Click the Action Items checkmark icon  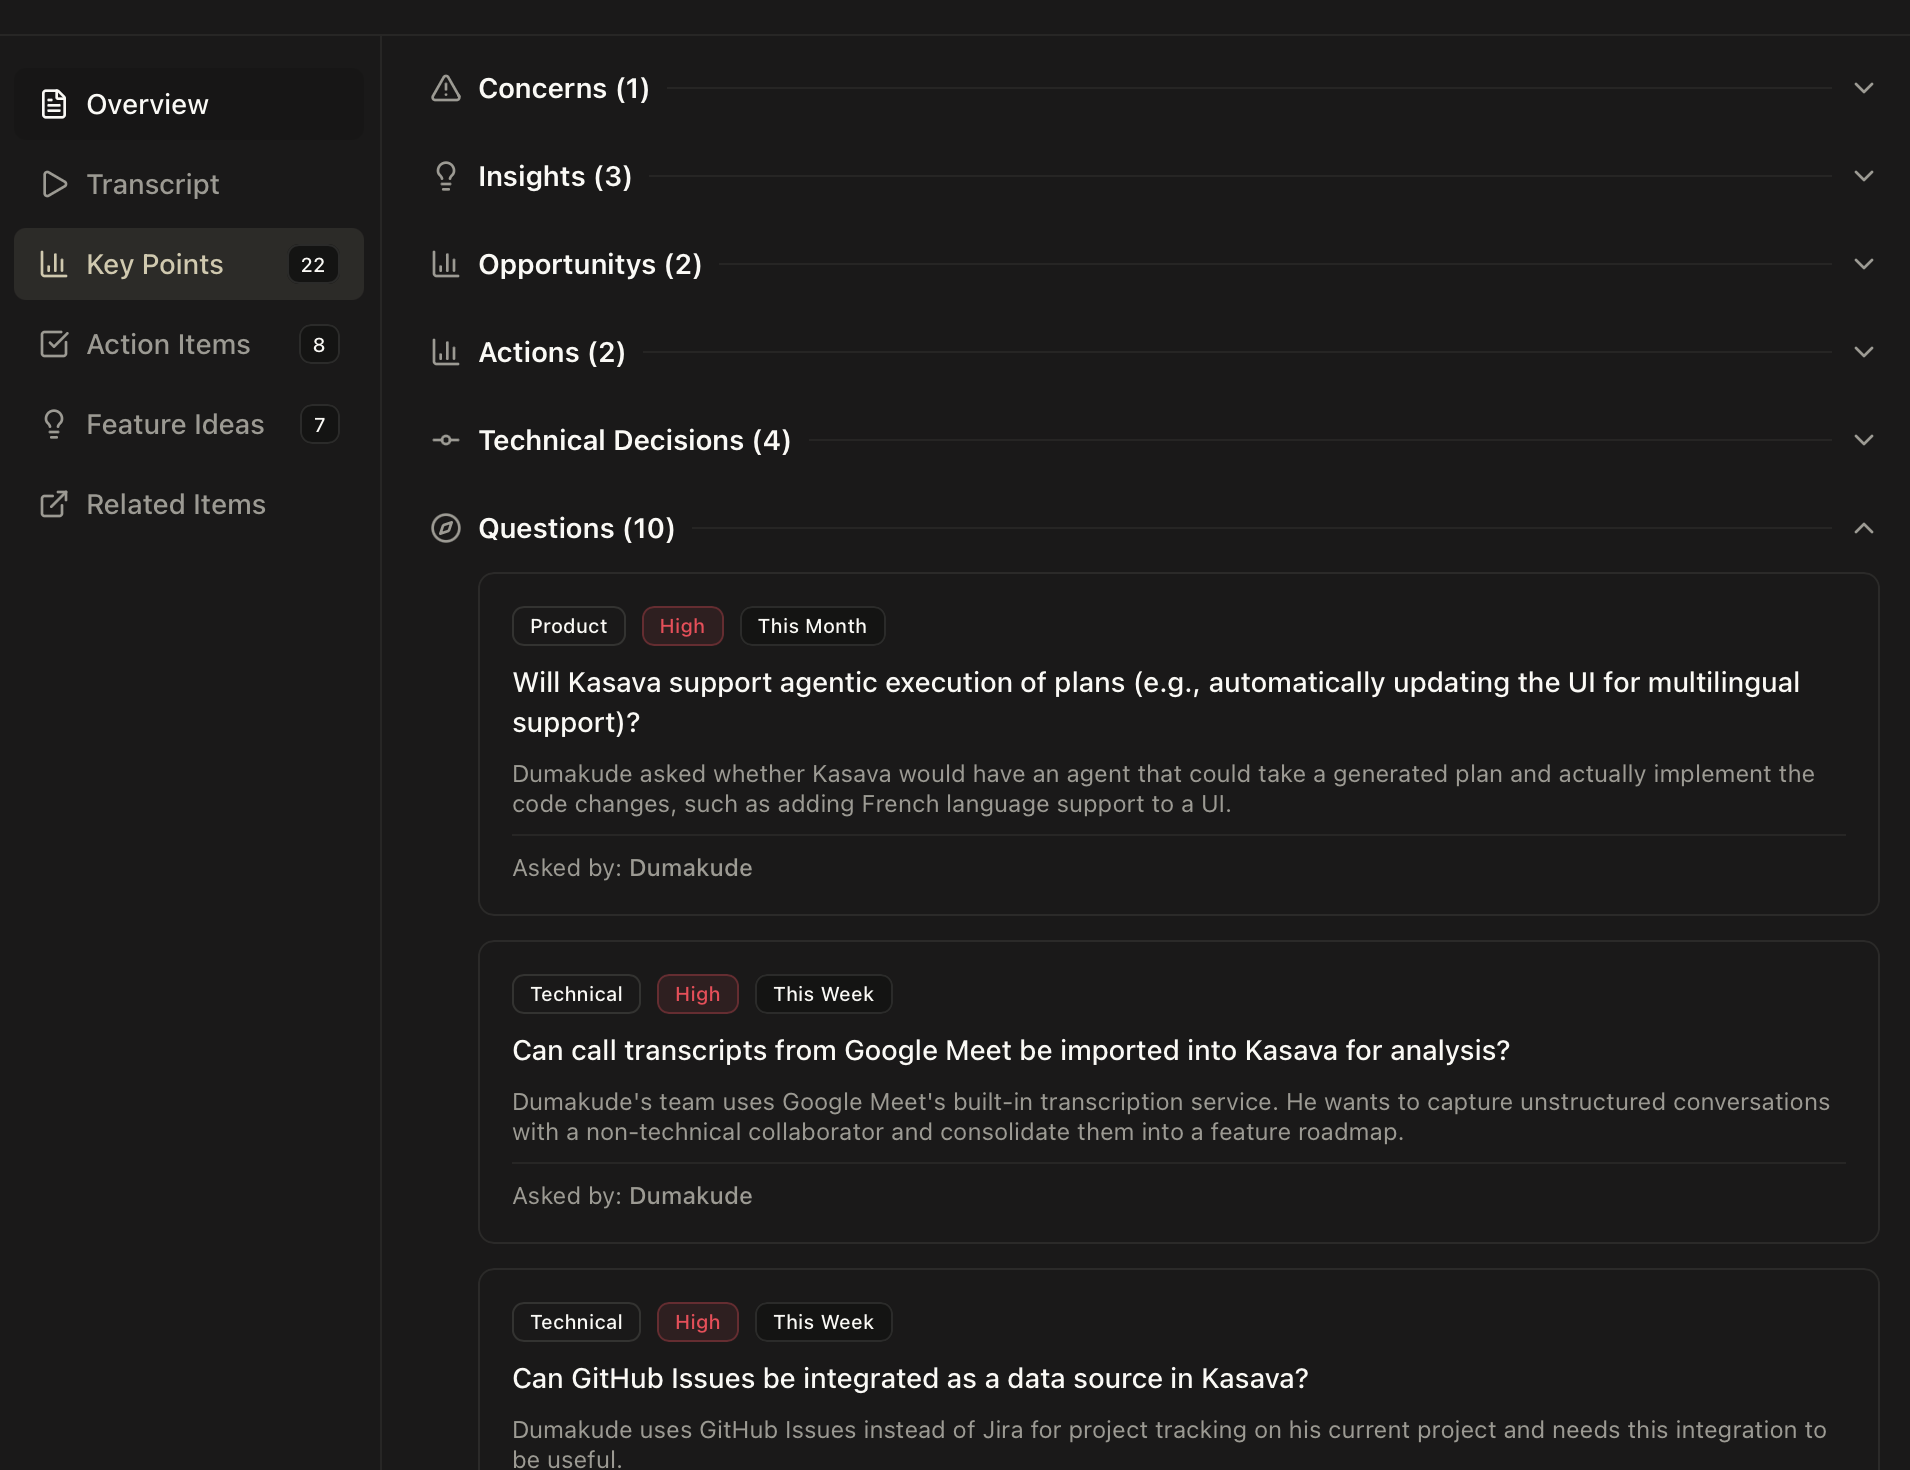pyautogui.click(x=54, y=344)
